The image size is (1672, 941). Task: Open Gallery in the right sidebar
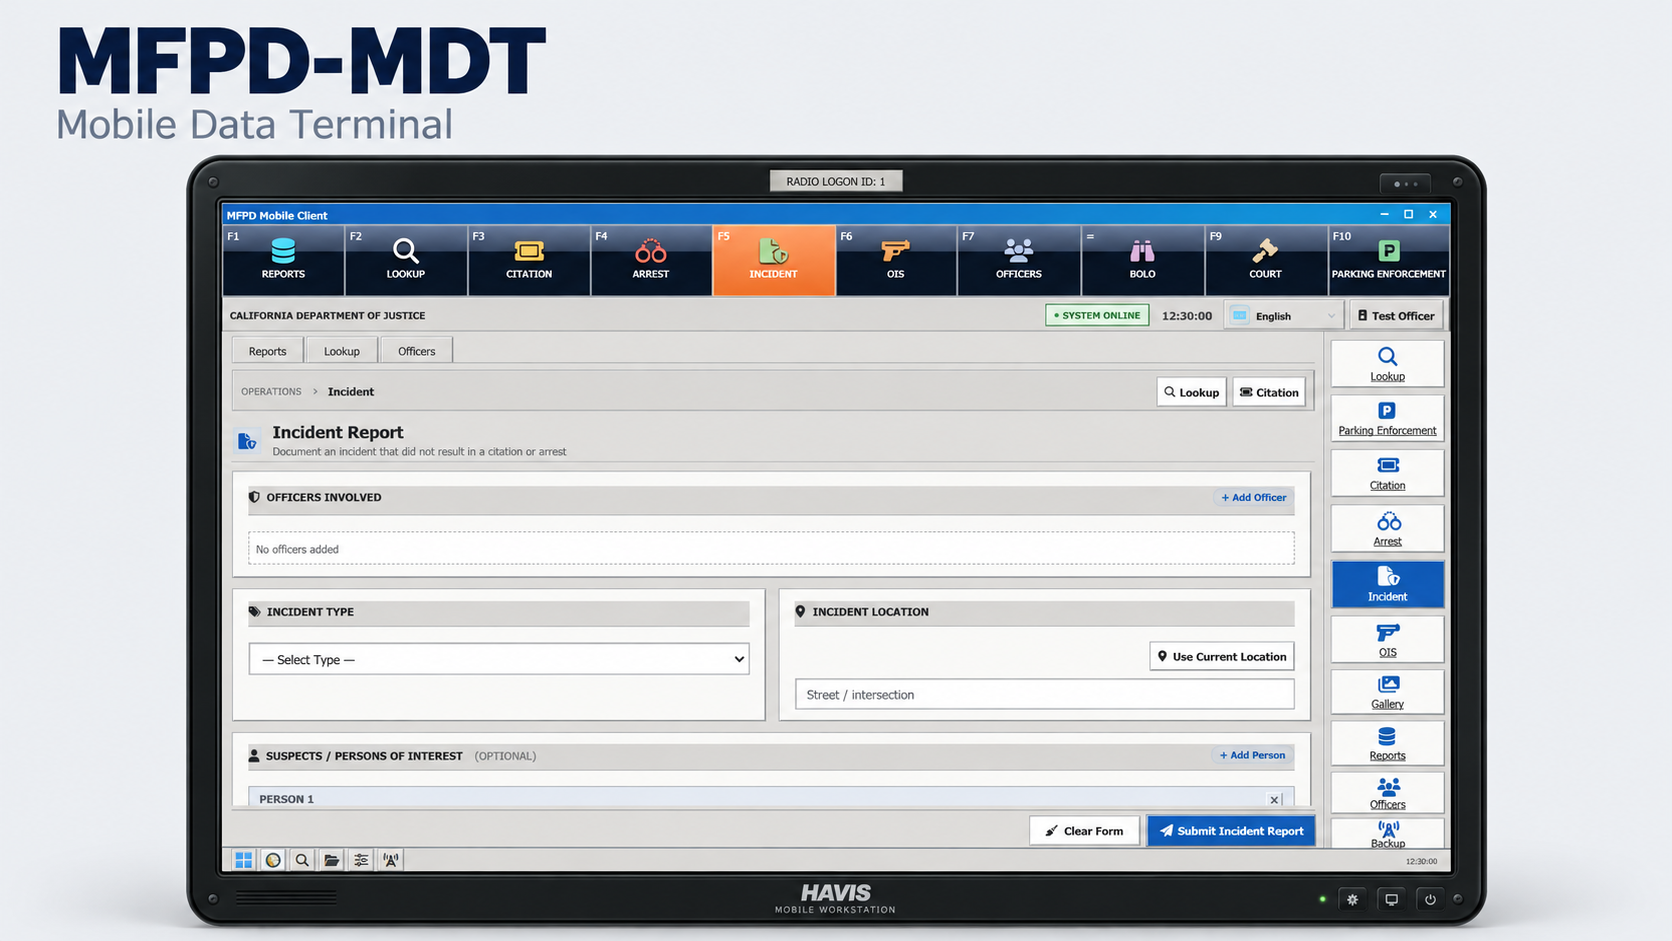[x=1387, y=691]
